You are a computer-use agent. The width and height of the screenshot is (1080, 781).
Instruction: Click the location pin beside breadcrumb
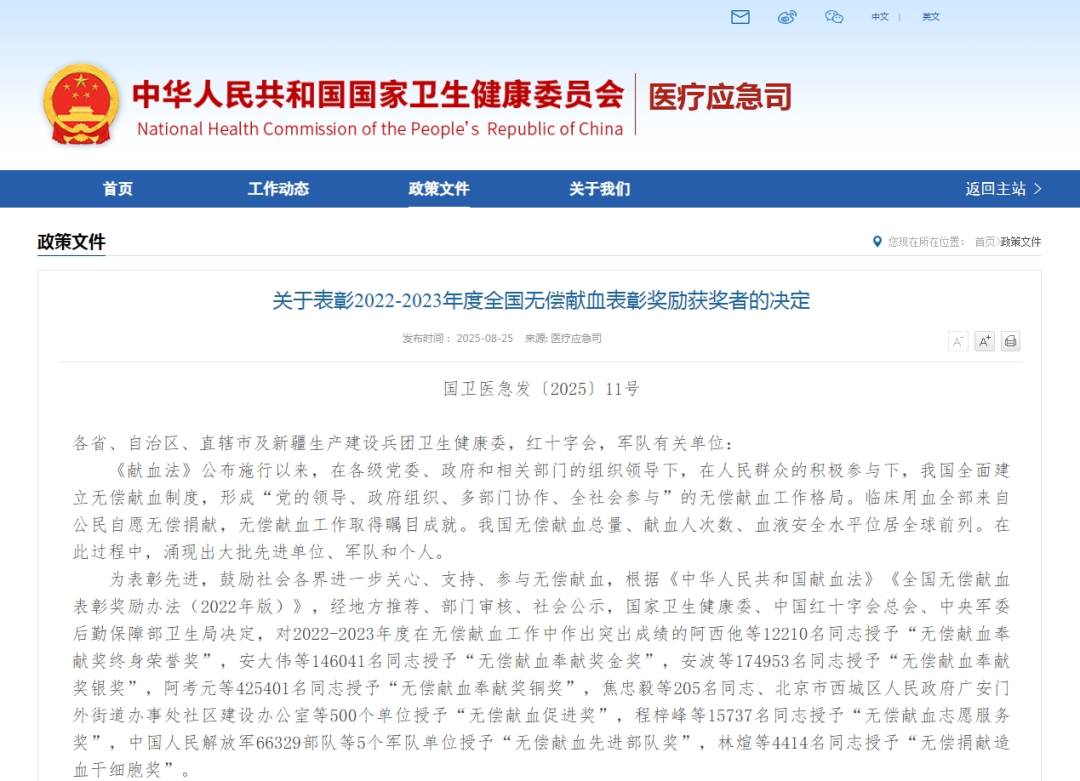[877, 242]
